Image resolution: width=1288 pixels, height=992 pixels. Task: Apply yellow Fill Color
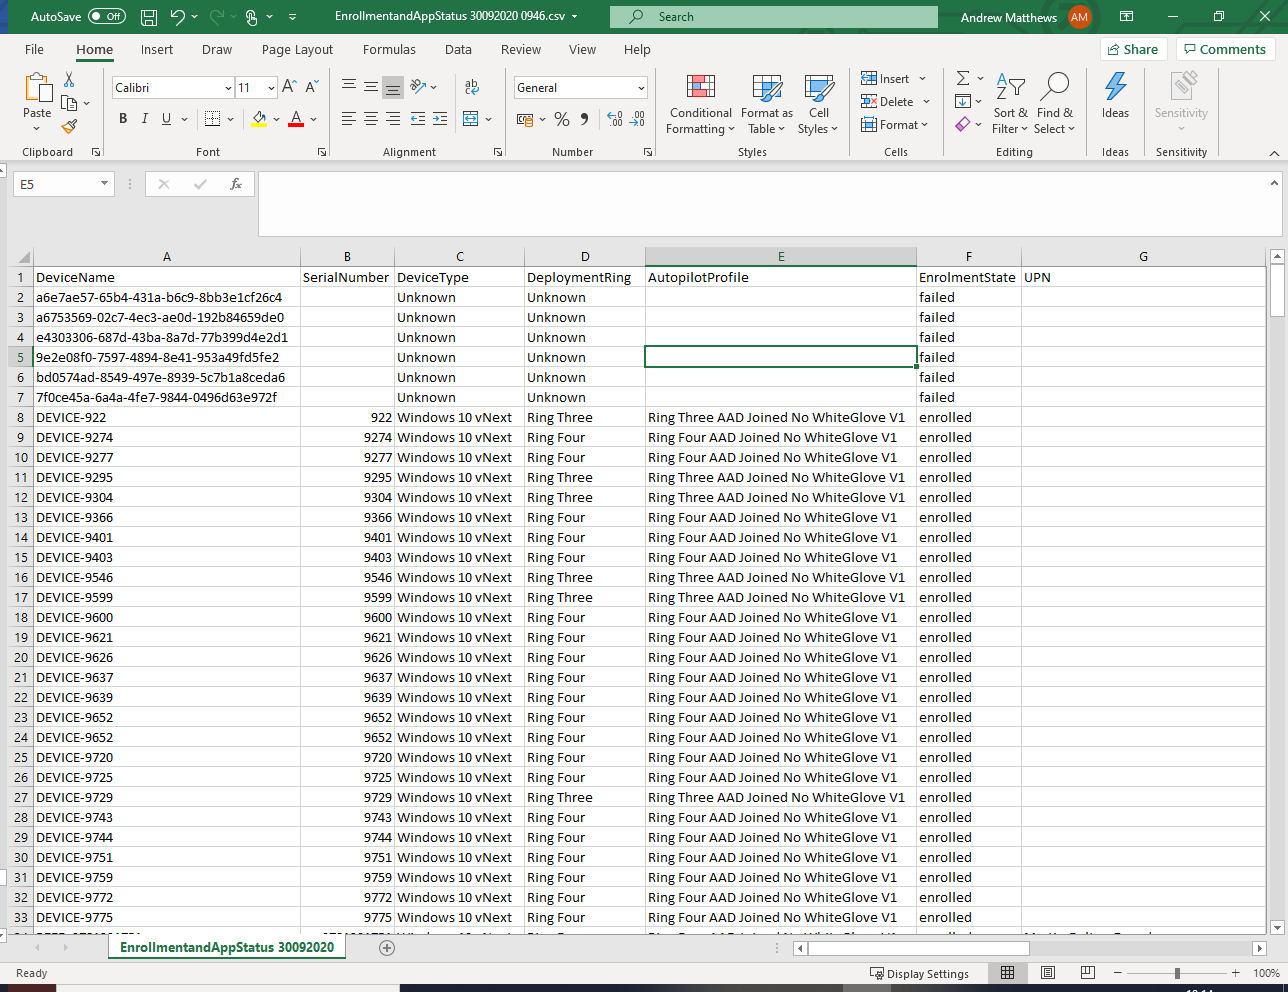click(x=260, y=119)
